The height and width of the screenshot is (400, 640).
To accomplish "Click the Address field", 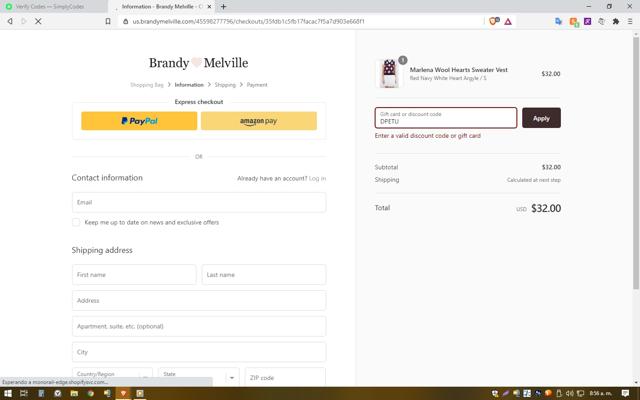I will click(x=199, y=300).
